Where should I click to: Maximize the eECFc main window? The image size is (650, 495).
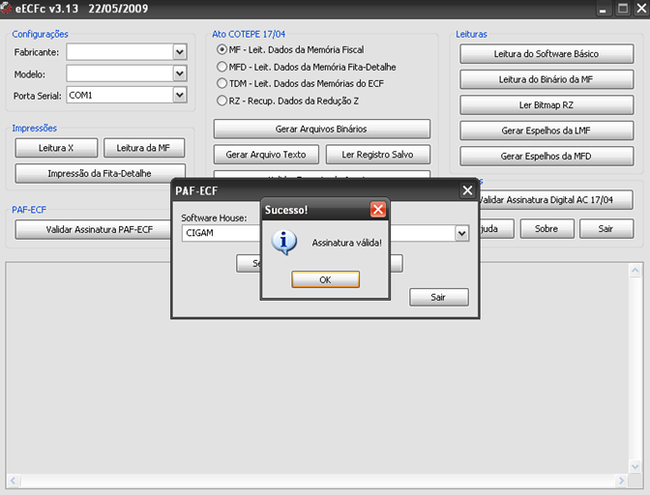click(623, 9)
